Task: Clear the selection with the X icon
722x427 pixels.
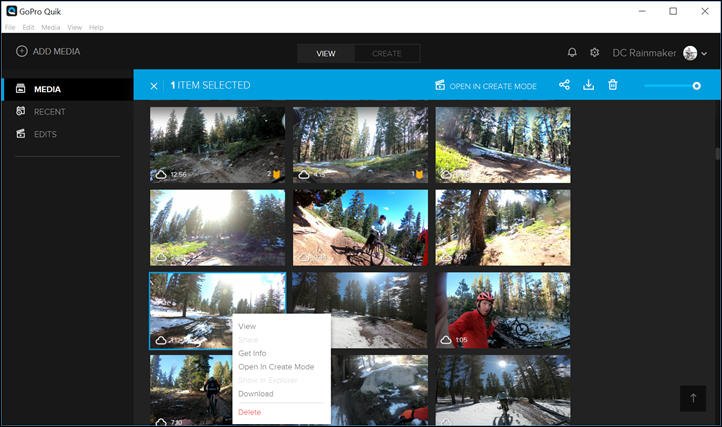Action: (x=154, y=86)
